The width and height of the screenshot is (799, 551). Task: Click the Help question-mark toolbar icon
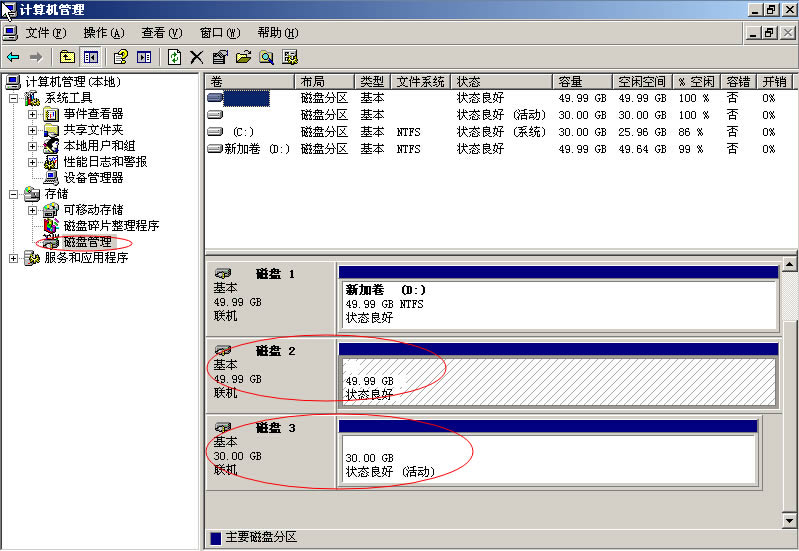(120, 57)
